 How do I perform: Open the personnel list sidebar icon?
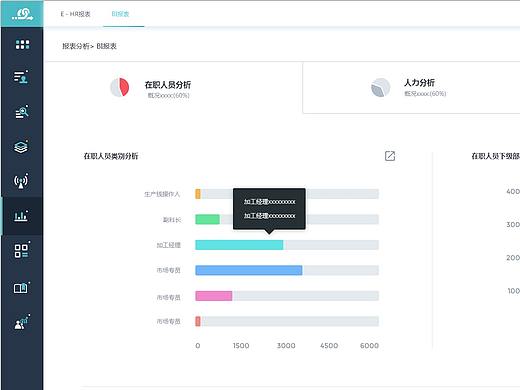[x=22, y=76]
